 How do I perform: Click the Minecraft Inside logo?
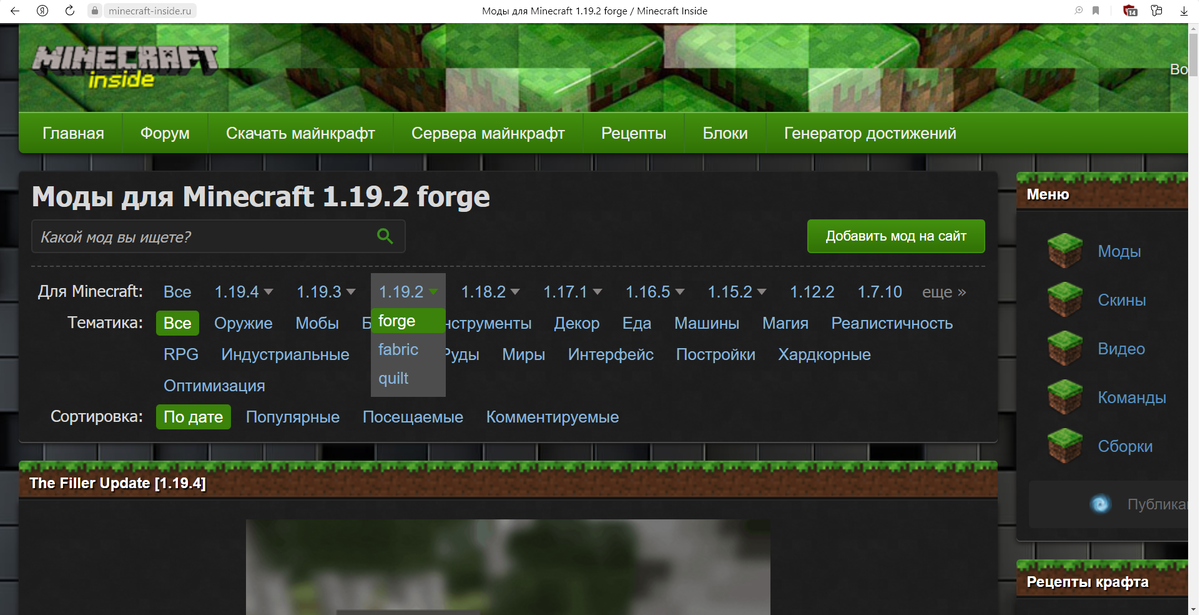point(126,64)
